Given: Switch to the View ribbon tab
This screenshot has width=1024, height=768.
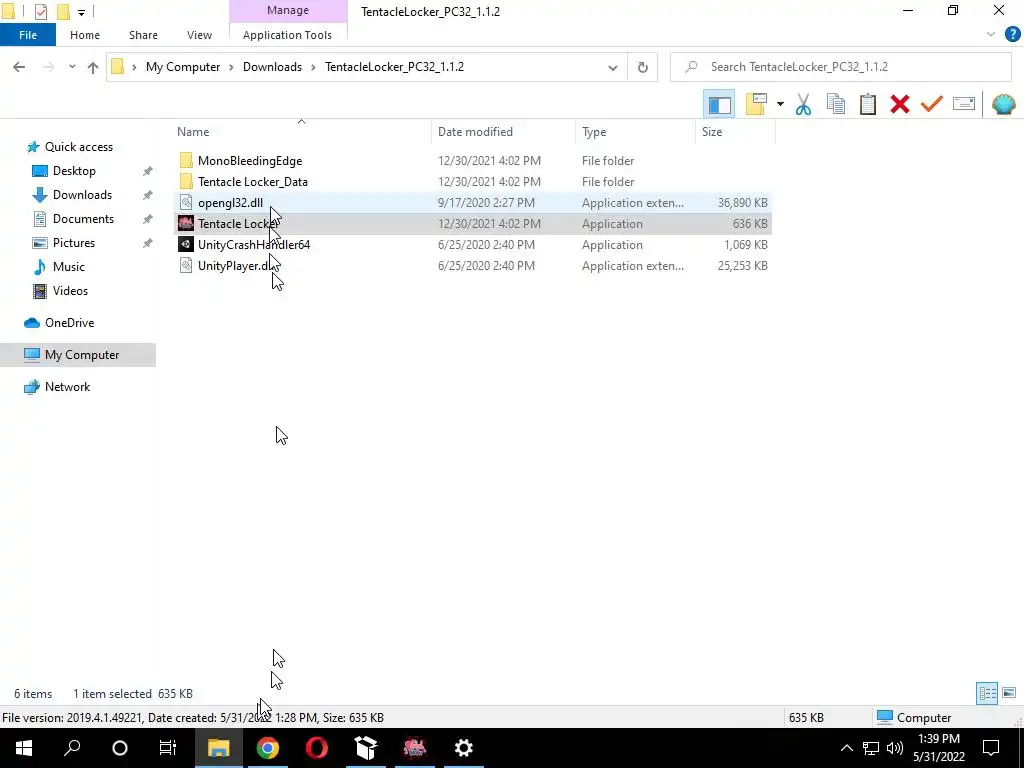Looking at the screenshot, I should (x=199, y=35).
